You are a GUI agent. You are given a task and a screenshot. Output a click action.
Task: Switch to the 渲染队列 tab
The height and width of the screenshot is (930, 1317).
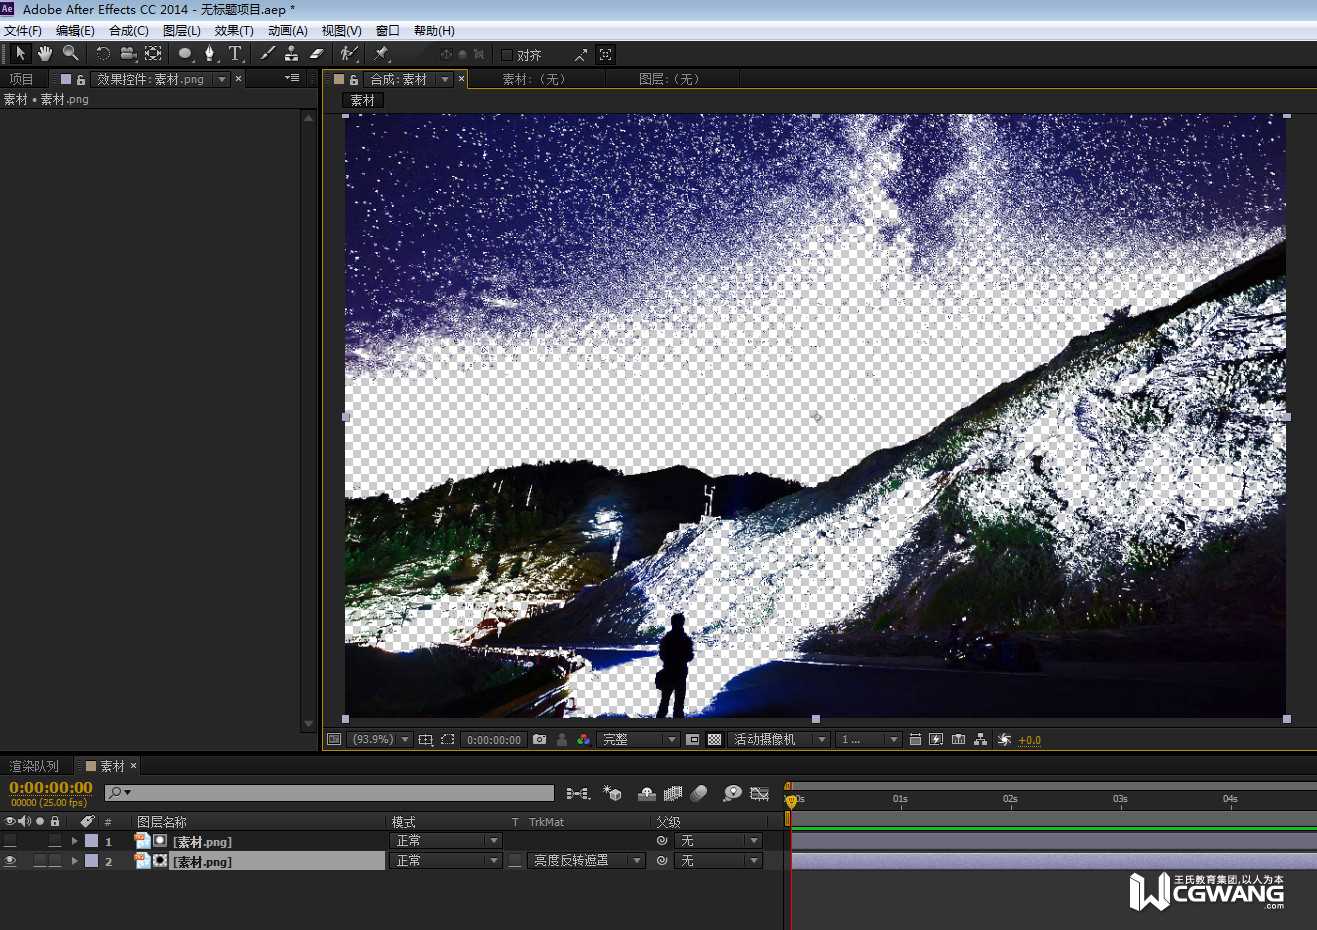[34, 766]
